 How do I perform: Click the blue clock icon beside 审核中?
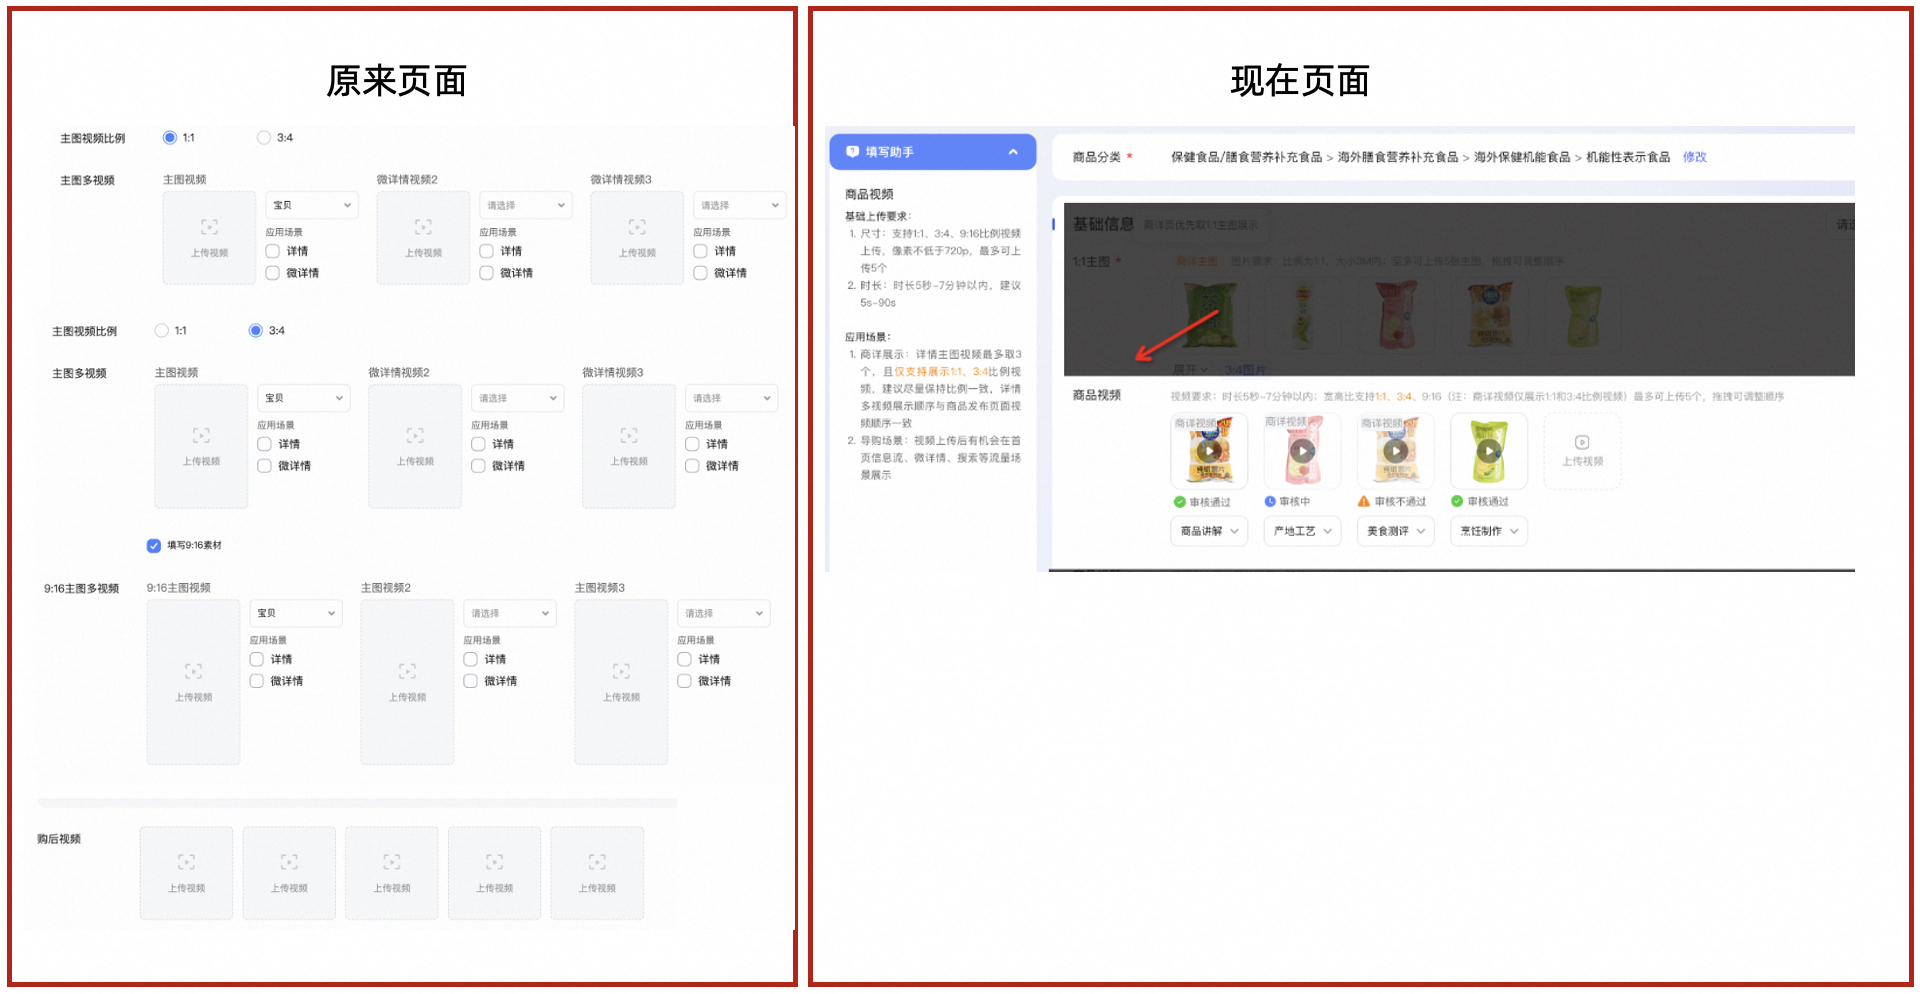click(x=1270, y=502)
